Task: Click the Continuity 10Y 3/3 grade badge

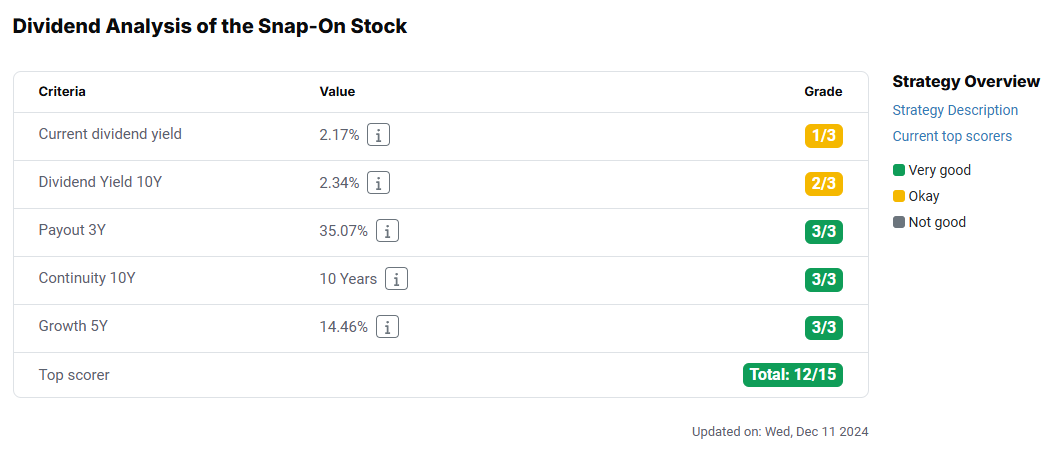Action: click(x=824, y=280)
